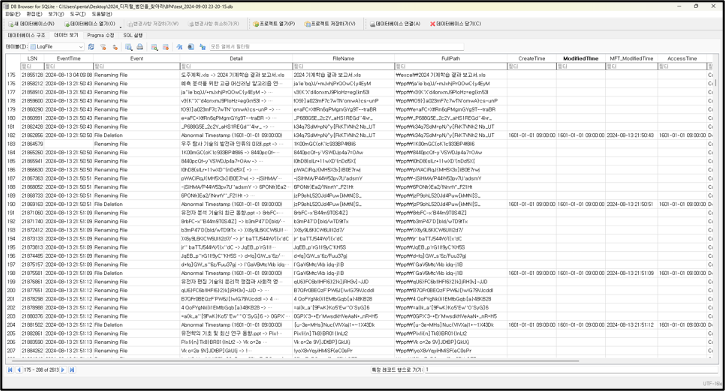Click the print table icon
Screen dimensions: 726x392
coord(140,47)
